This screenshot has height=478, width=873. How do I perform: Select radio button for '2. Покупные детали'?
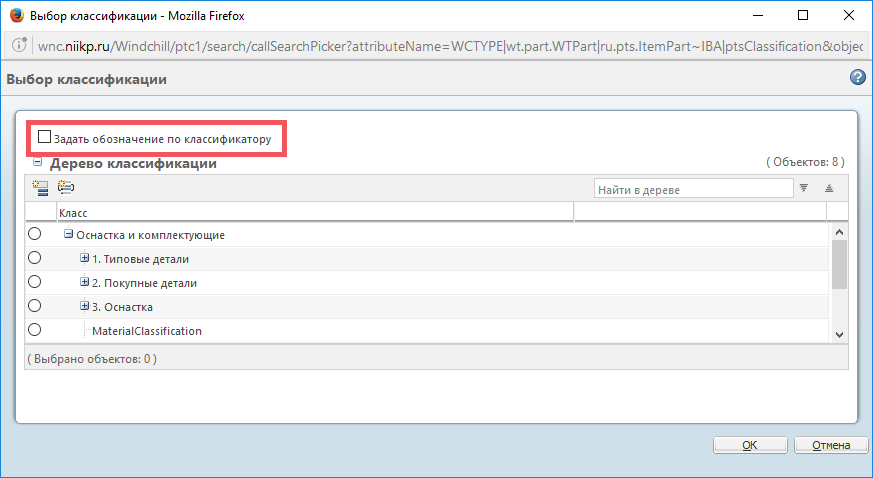[35, 282]
